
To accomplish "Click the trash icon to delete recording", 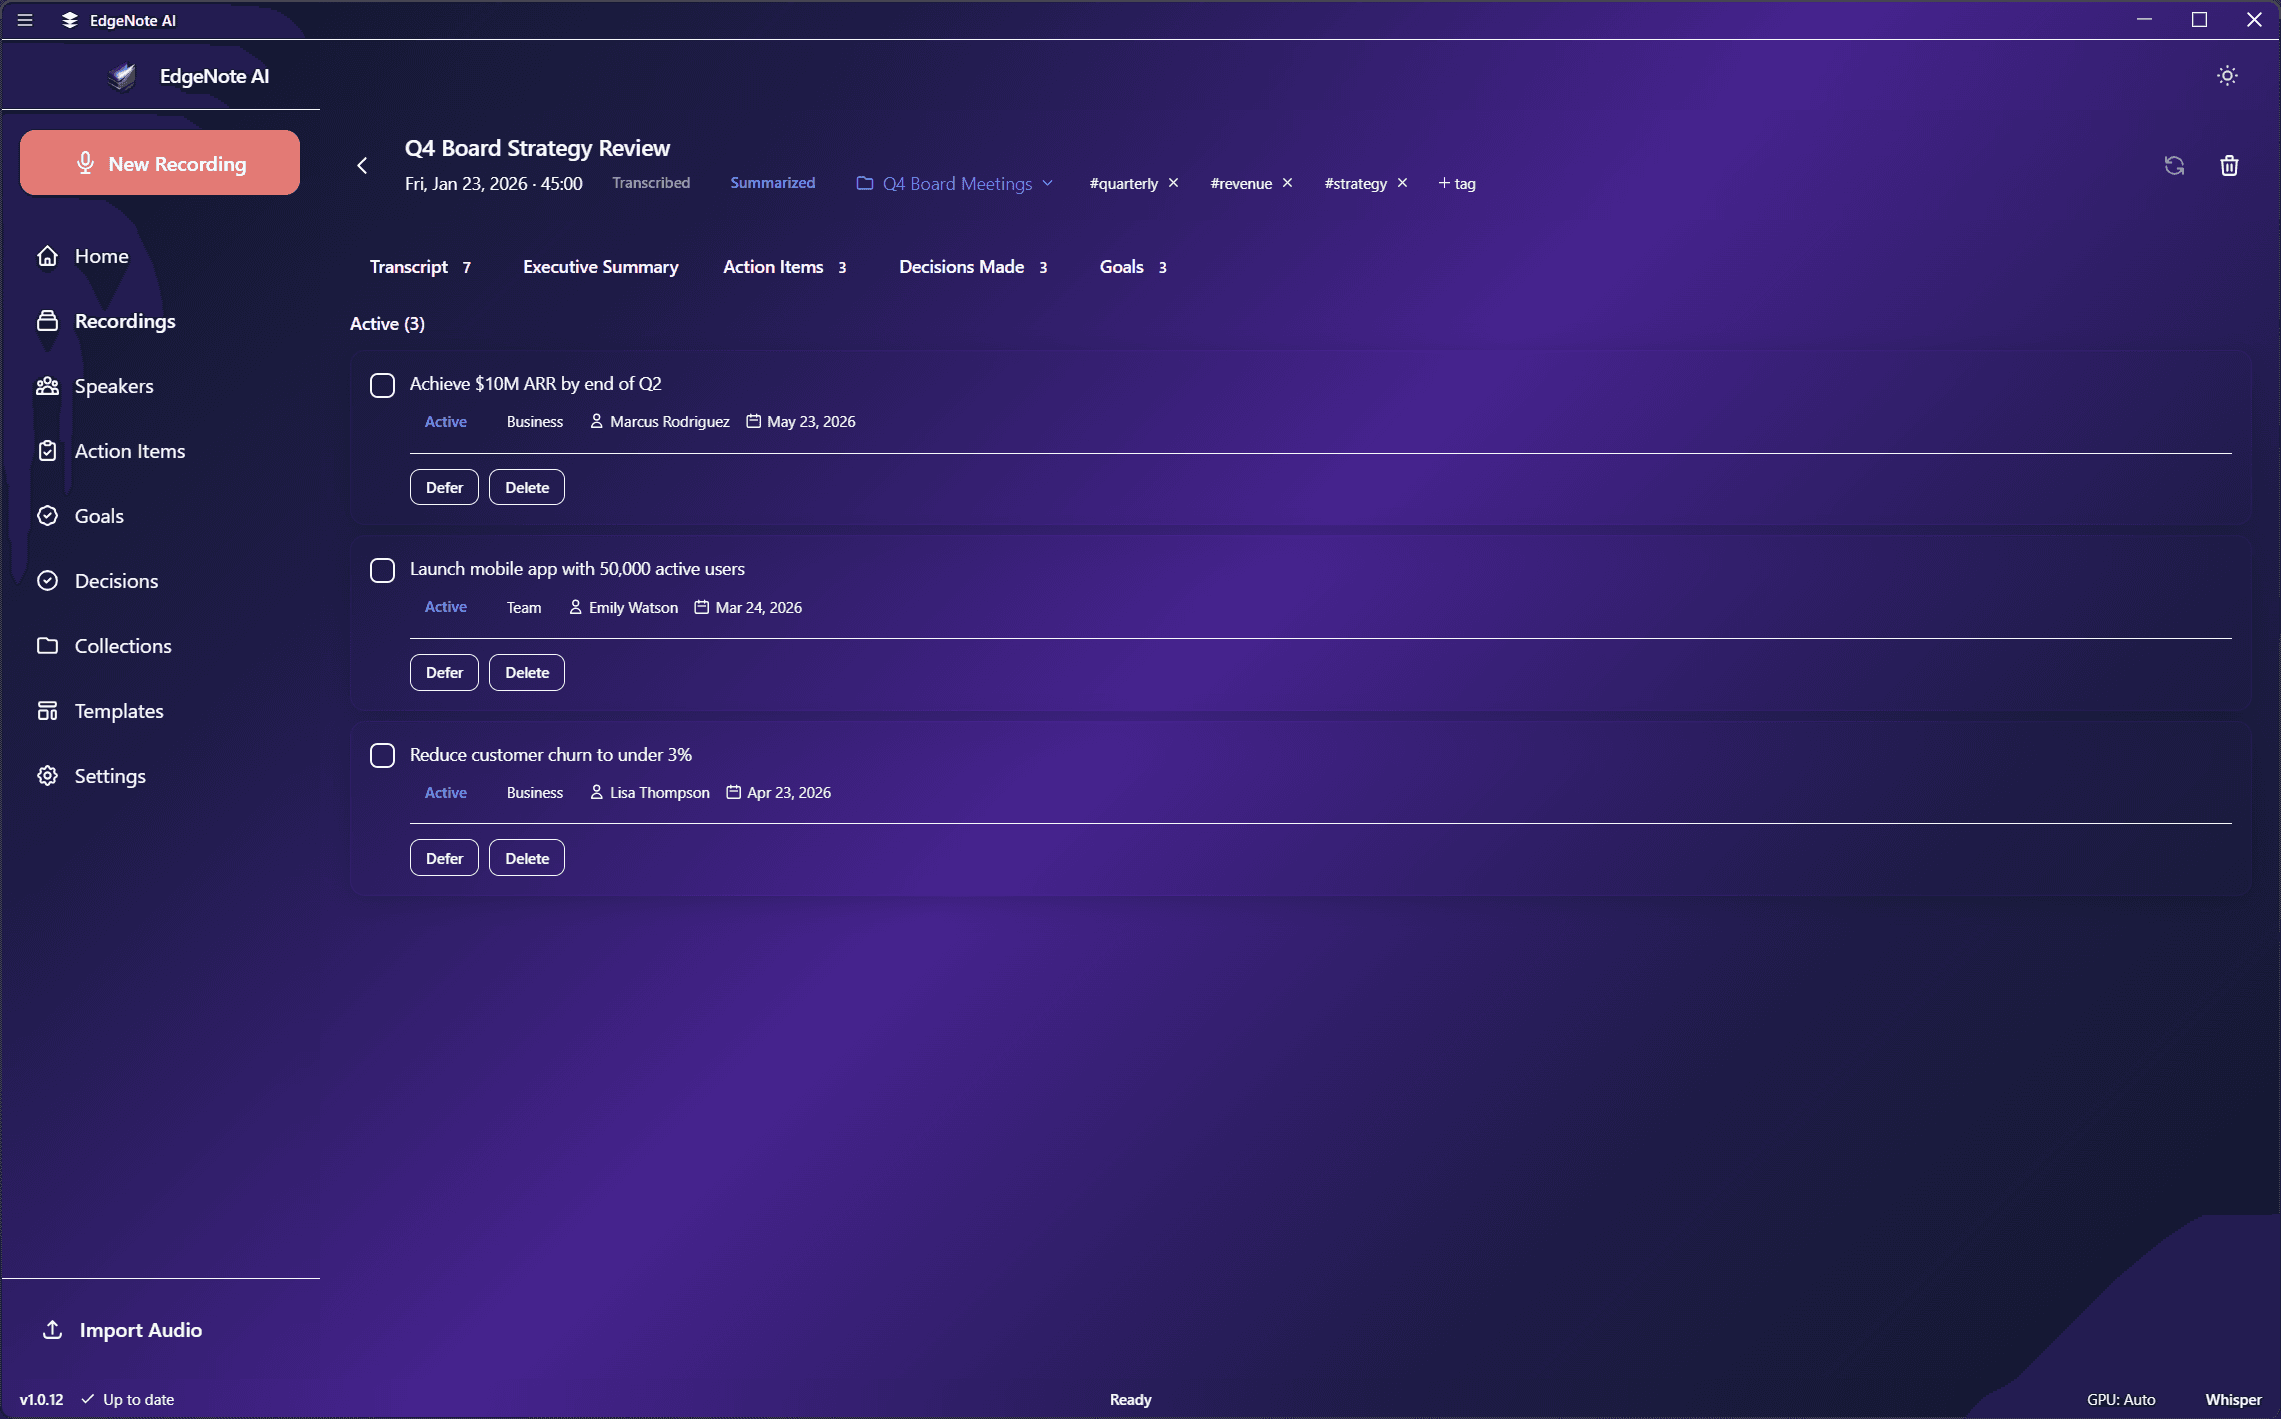I will click(x=2229, y=166).
